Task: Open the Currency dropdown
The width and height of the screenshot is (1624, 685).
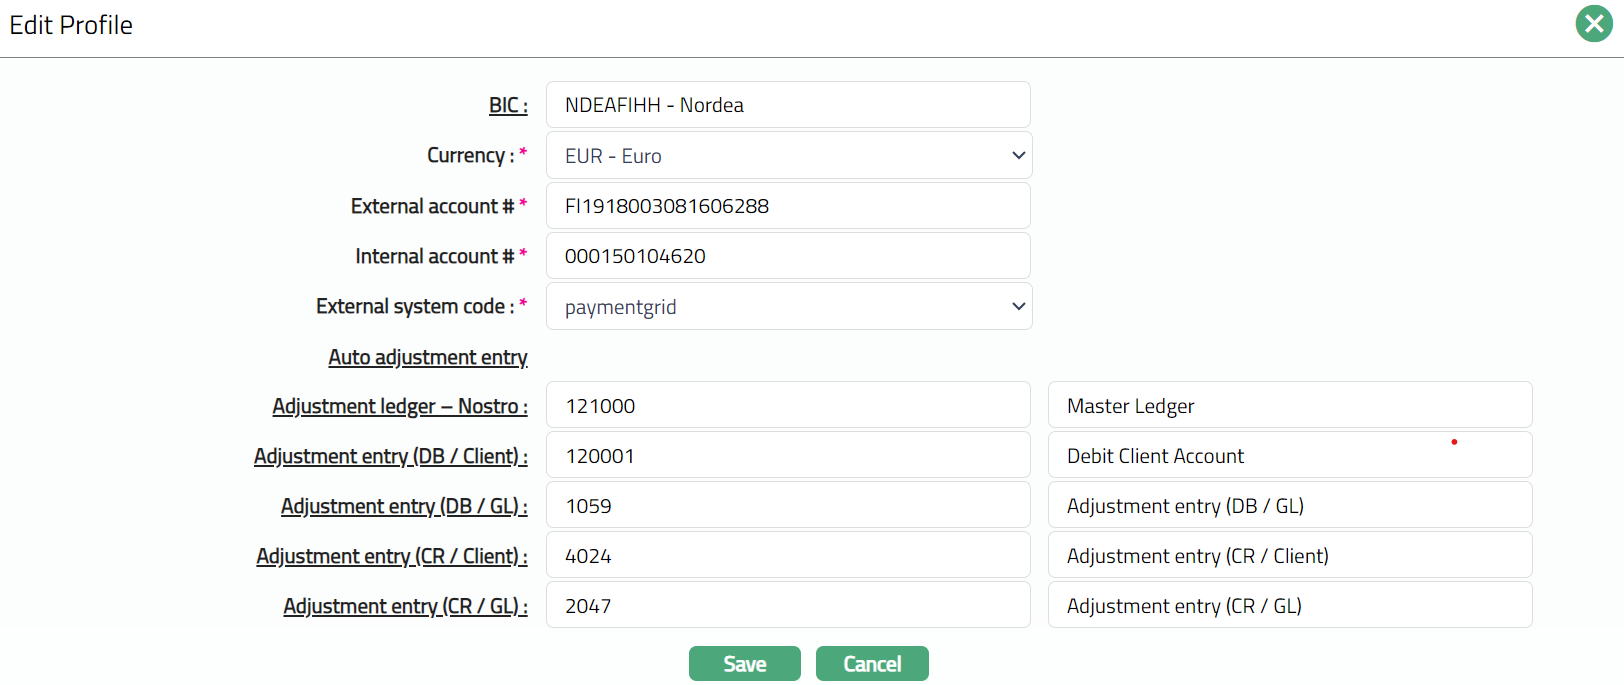Action: pyautogui.click(x=788, y=156)
